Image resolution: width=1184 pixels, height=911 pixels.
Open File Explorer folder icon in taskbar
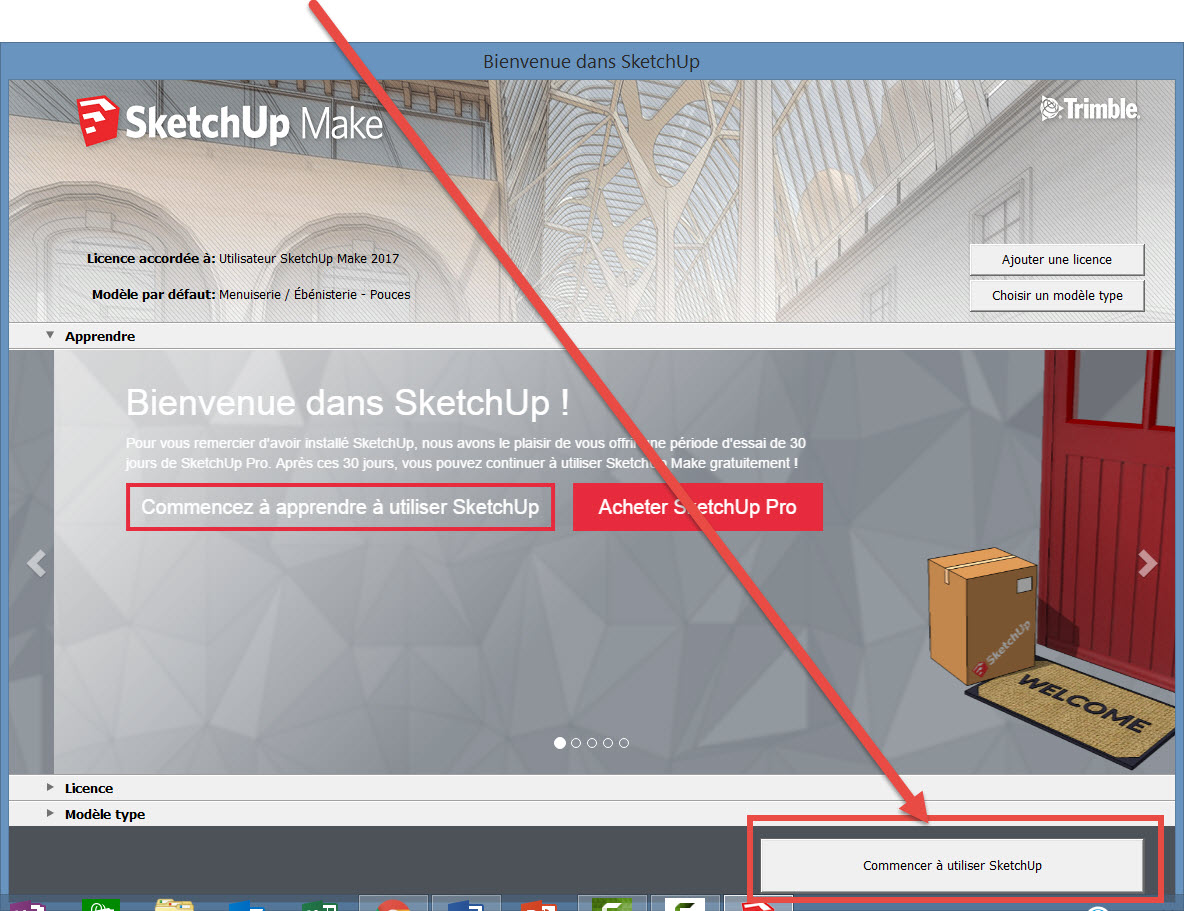coord(174,904)
